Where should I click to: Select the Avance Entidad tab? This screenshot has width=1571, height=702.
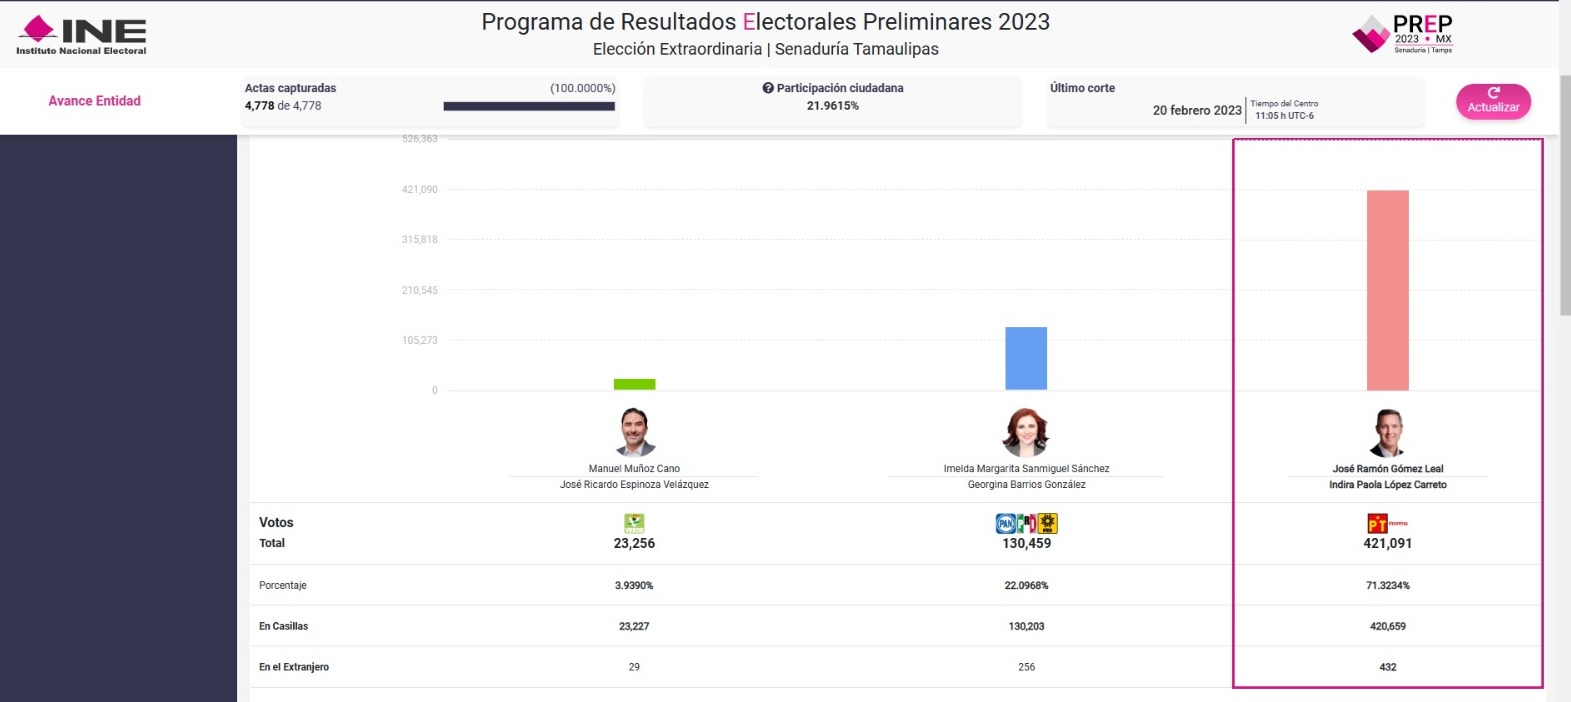[95, 101]
